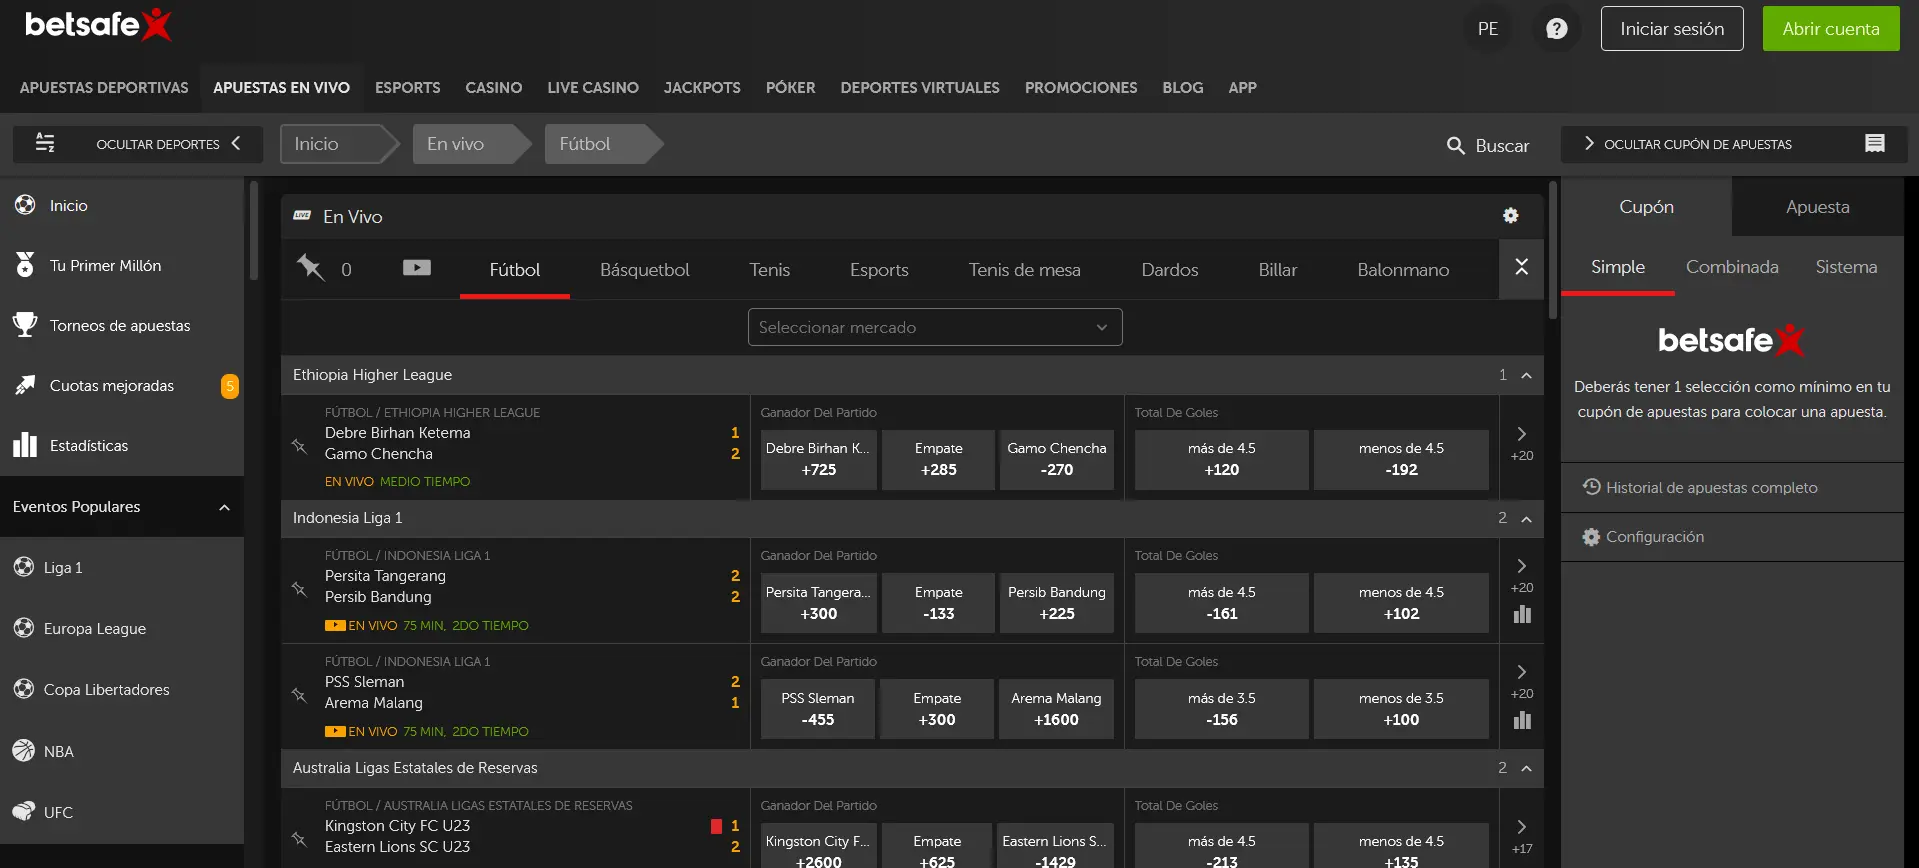Screen dimensions: 1919x868
Task: Switch to Dardos tab
Action: coord(1169,270)
